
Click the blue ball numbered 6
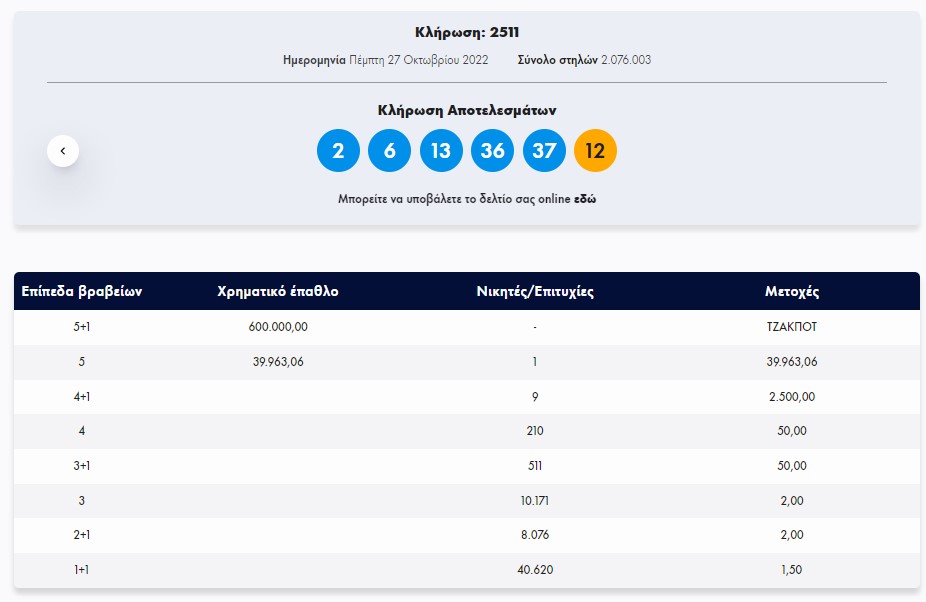(x=390, y=151)
